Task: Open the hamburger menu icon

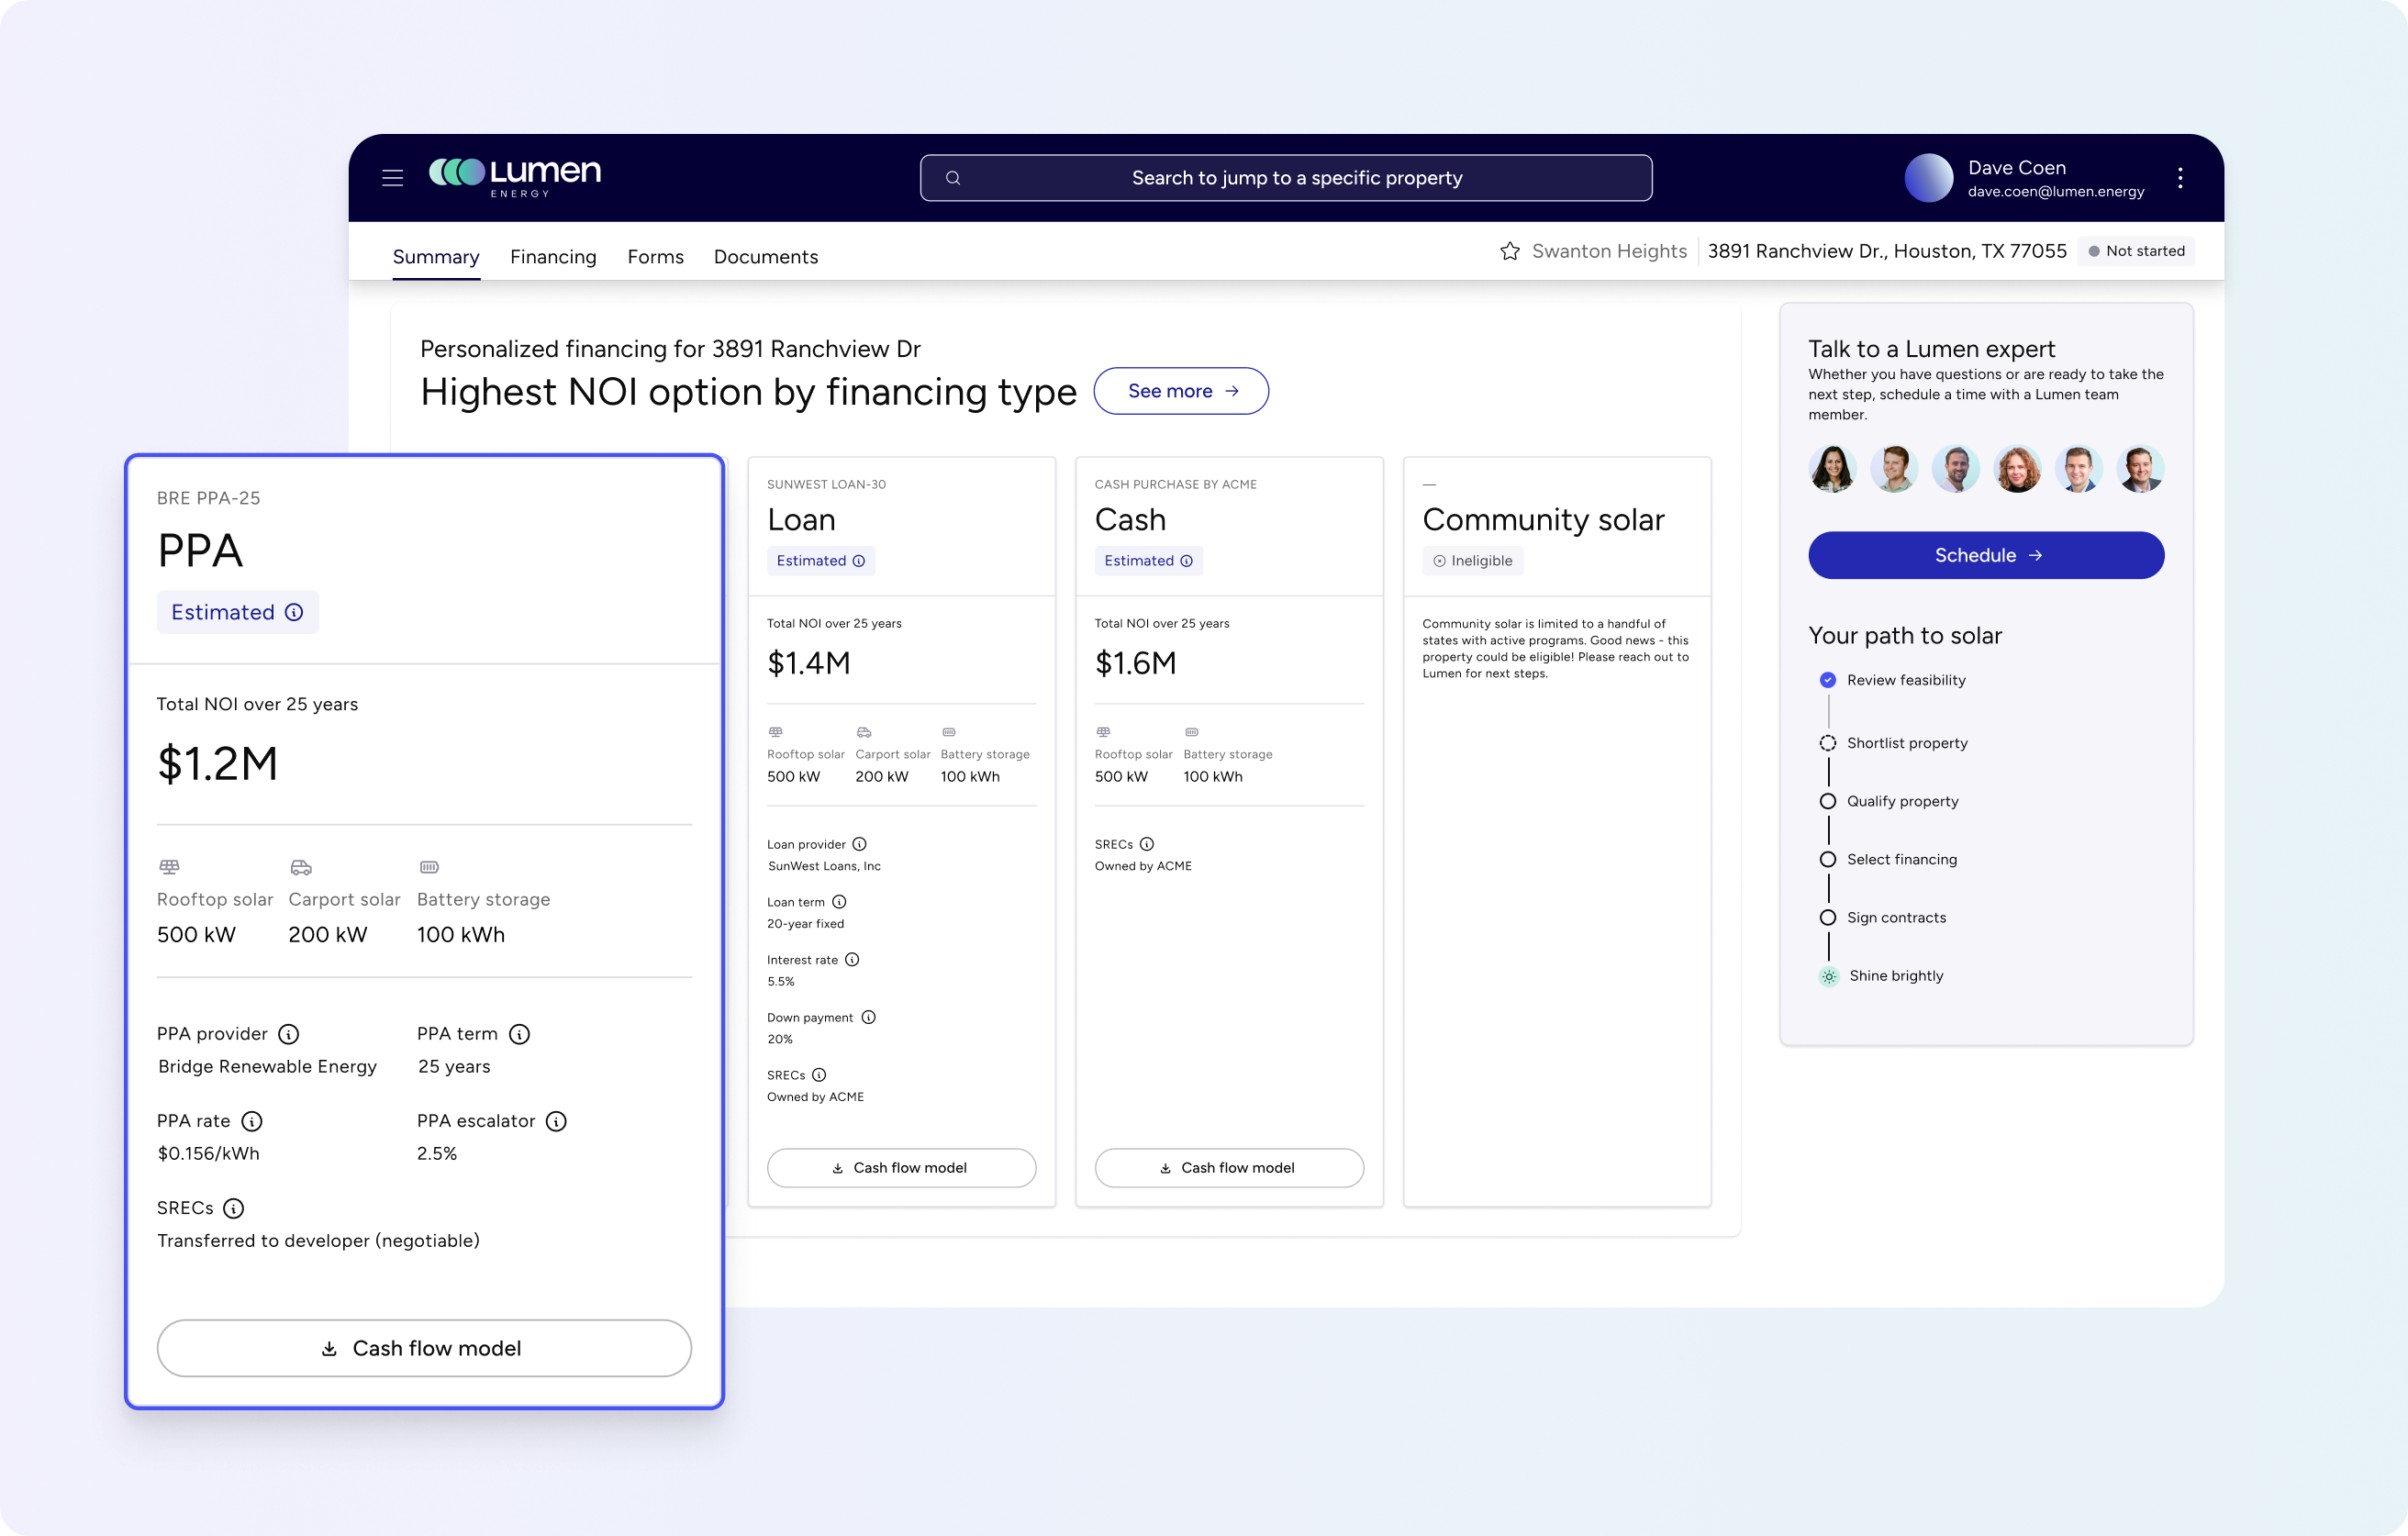Action: tap(392, 178)
